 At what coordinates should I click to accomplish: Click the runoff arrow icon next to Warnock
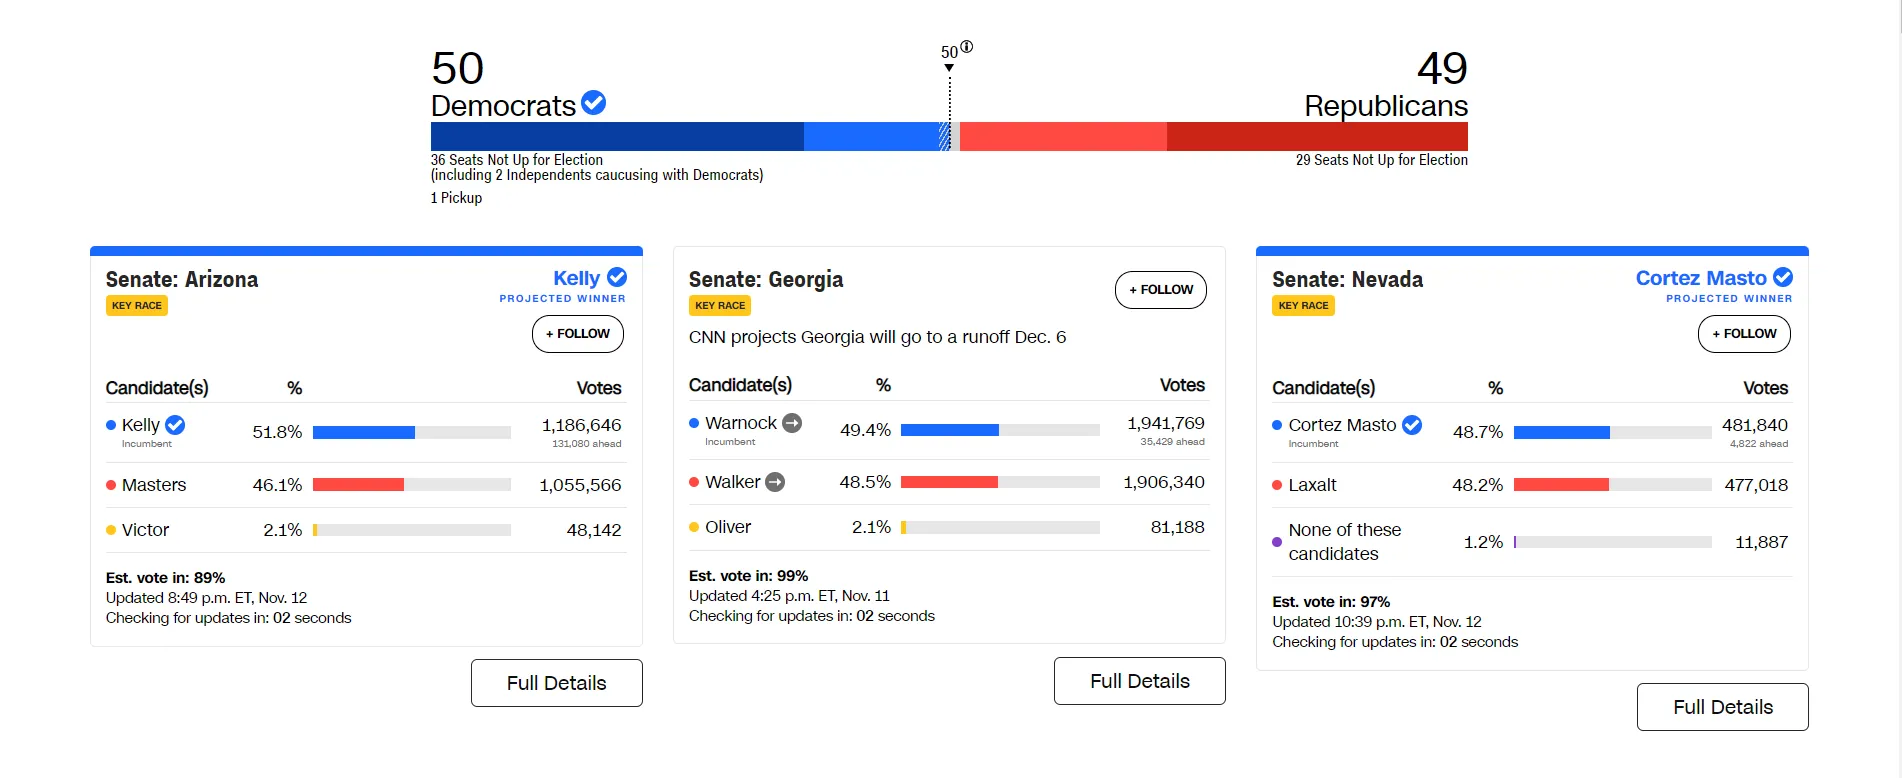click(792, 423)
